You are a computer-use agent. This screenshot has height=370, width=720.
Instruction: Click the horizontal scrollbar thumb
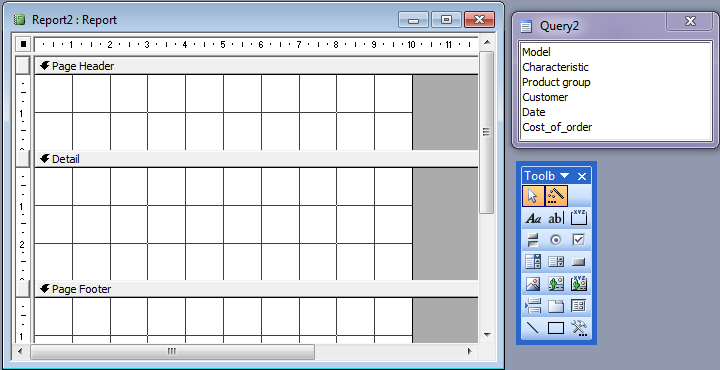(172, 352)
